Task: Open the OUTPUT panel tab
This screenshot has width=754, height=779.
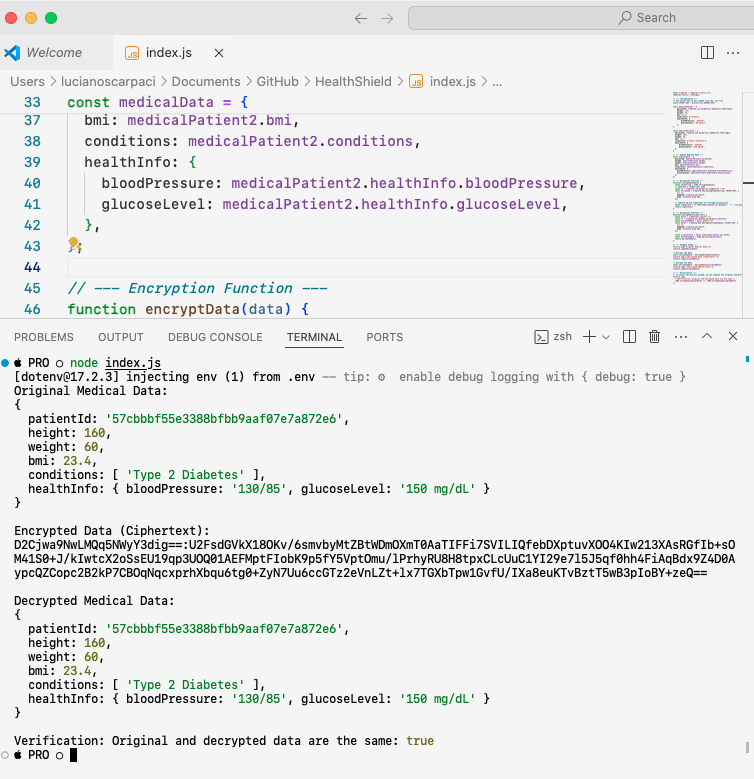Action: pyautogui.click(x=121, y=337)
